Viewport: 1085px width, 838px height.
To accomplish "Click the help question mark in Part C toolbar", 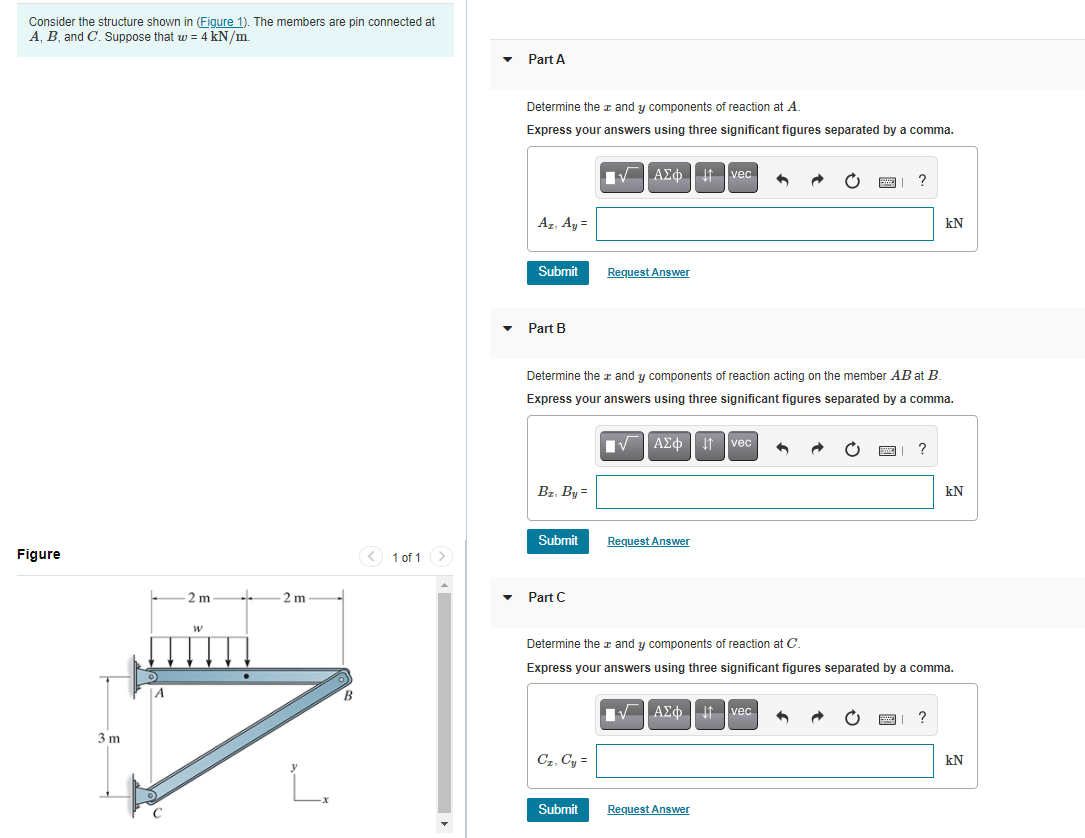I will [921, 715].
